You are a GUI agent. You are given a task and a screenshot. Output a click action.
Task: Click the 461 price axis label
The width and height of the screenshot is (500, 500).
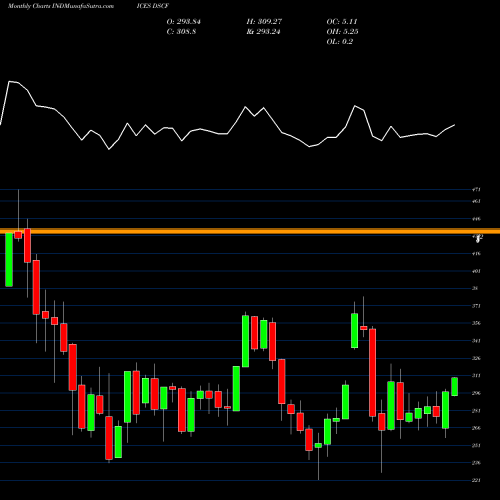(x=476, y=201)
